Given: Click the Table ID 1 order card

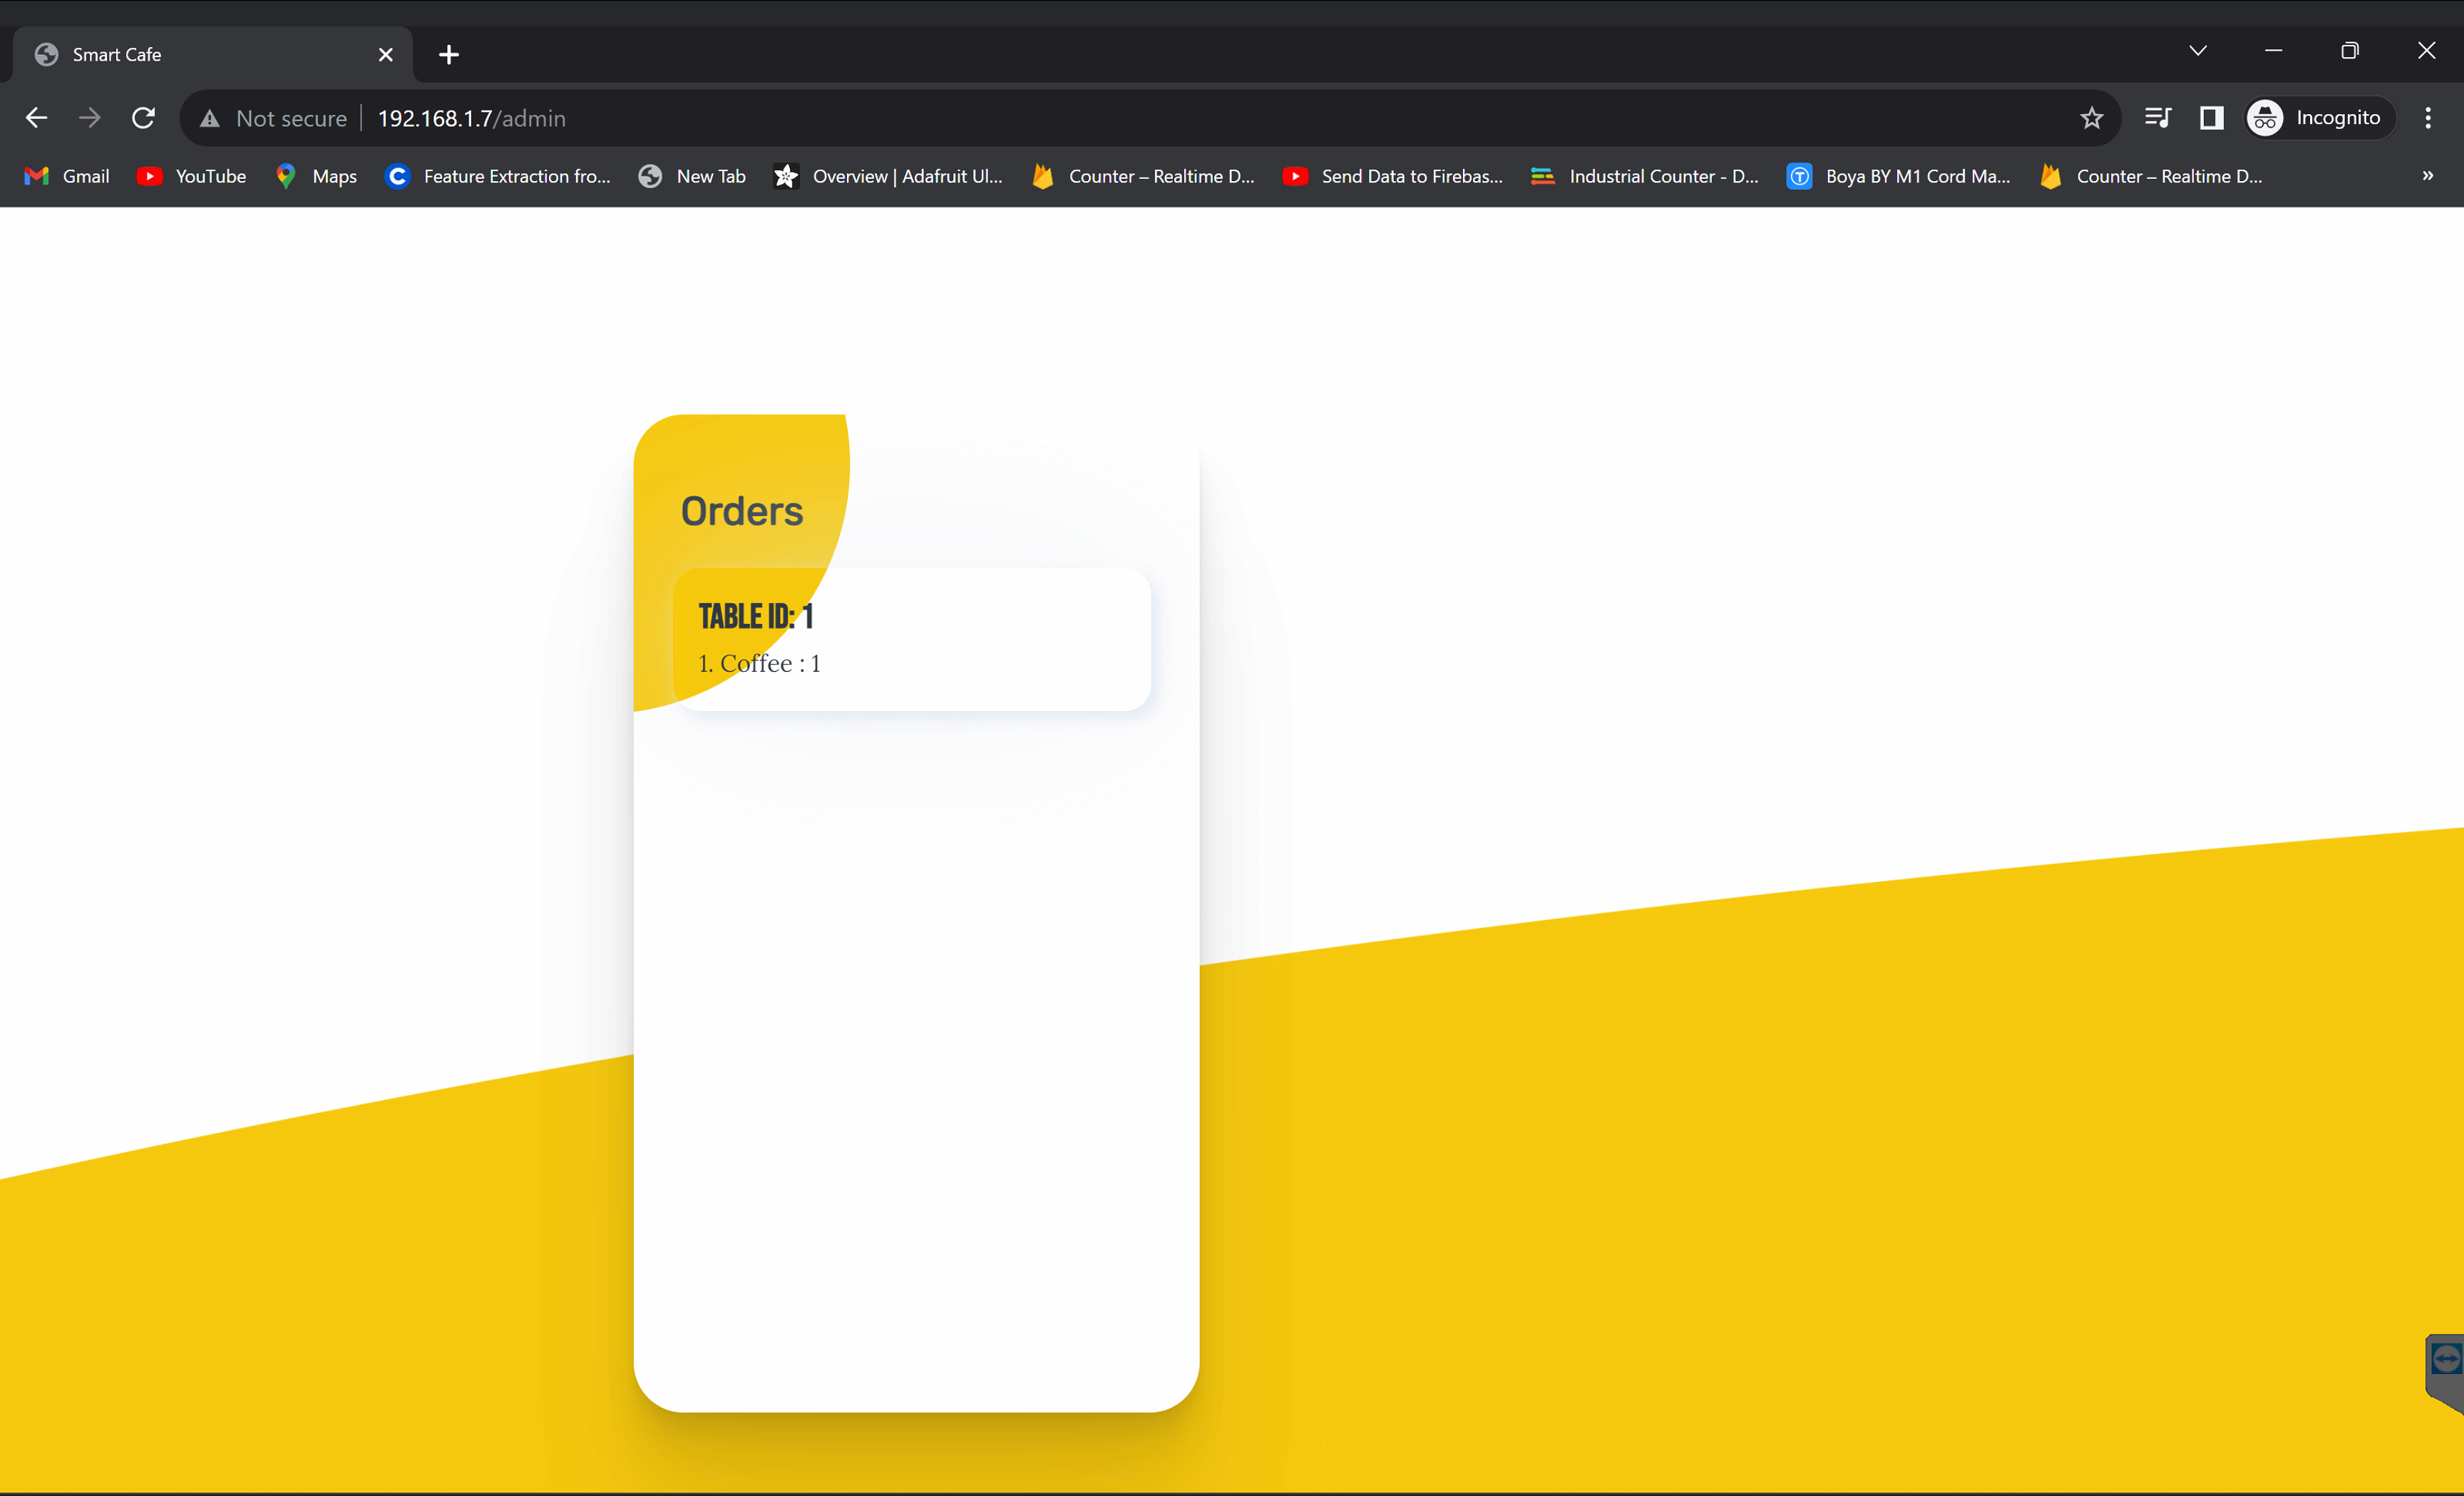Looking at the screenshot, I should (912, 640).
